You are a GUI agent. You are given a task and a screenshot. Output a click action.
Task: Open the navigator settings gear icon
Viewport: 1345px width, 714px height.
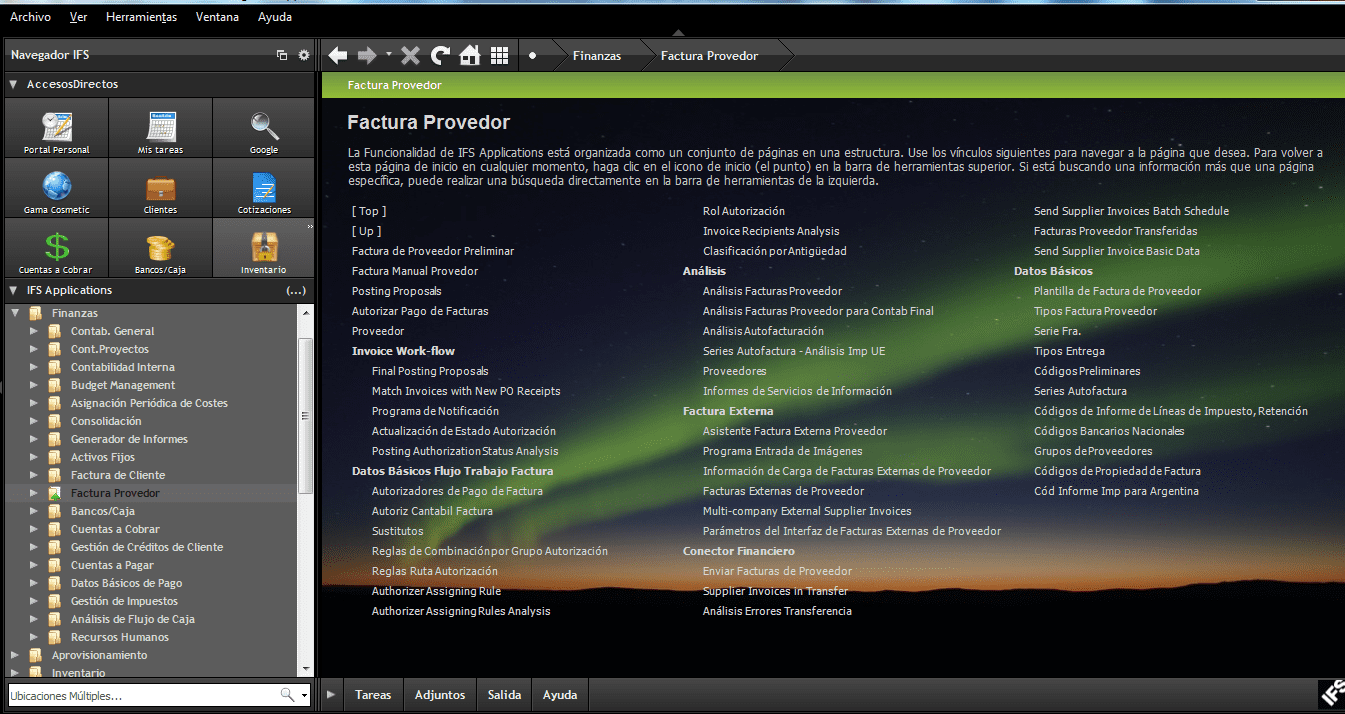point(304,55)
